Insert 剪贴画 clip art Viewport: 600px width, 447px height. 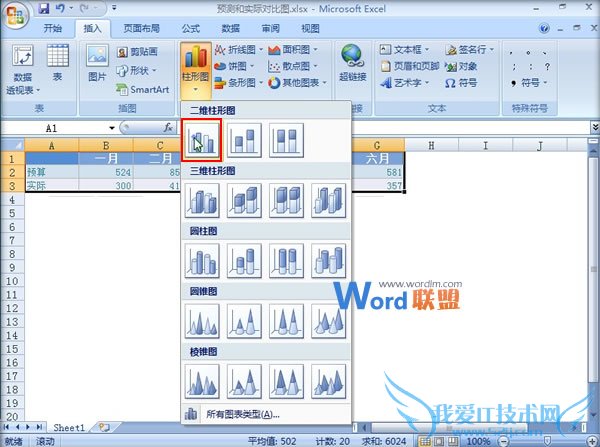pyautogui.click(x=137, y=52)
